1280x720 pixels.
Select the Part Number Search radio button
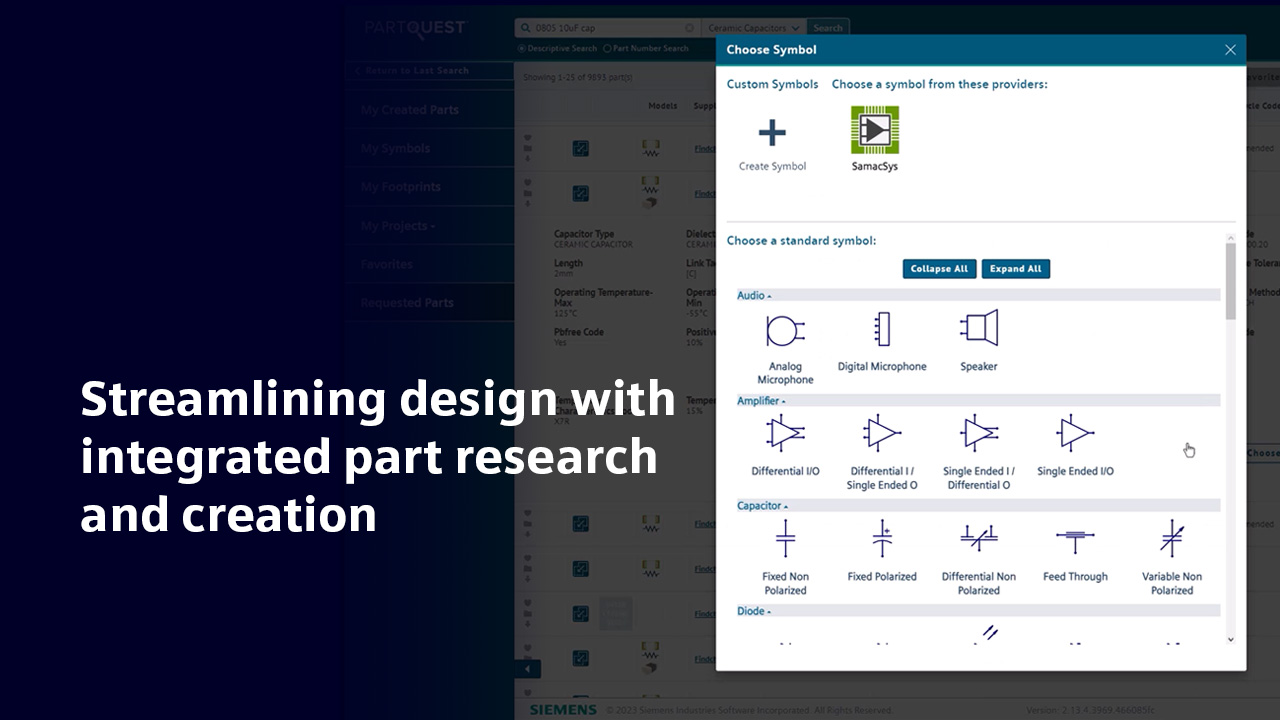pyautogui.click(x=607, y=48)
